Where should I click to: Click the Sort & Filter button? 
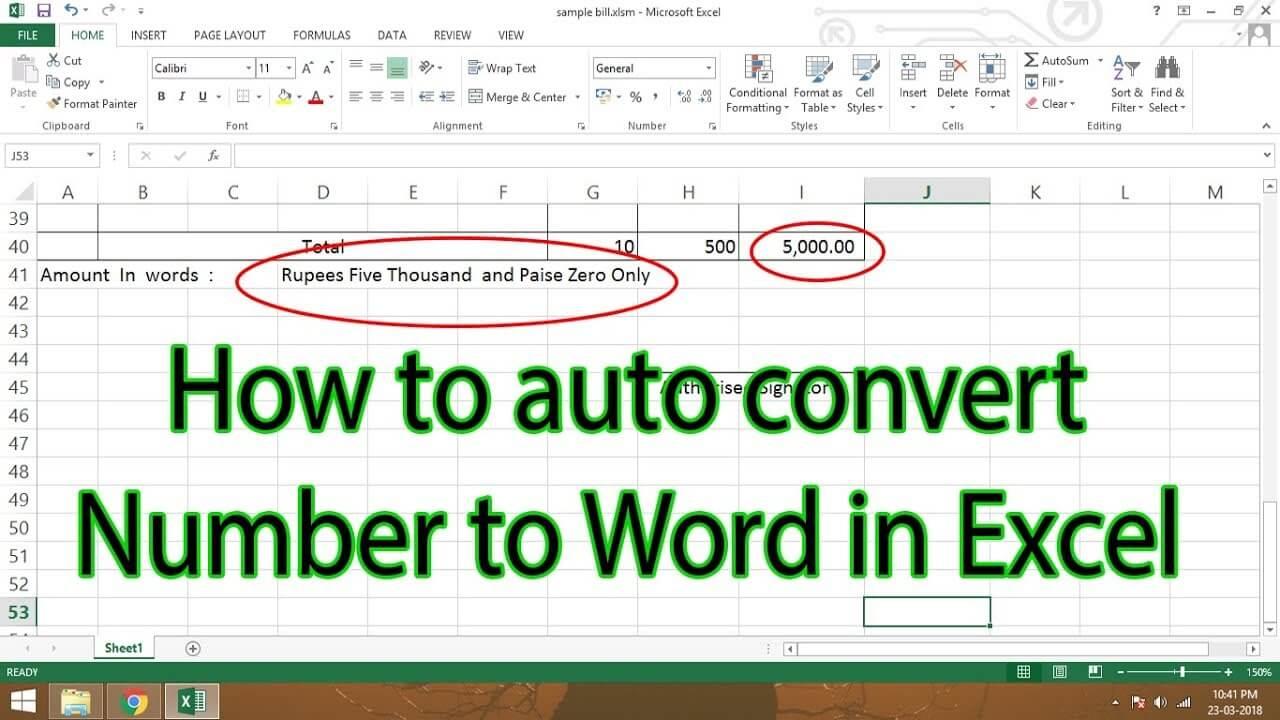(x=1126, y=82)
